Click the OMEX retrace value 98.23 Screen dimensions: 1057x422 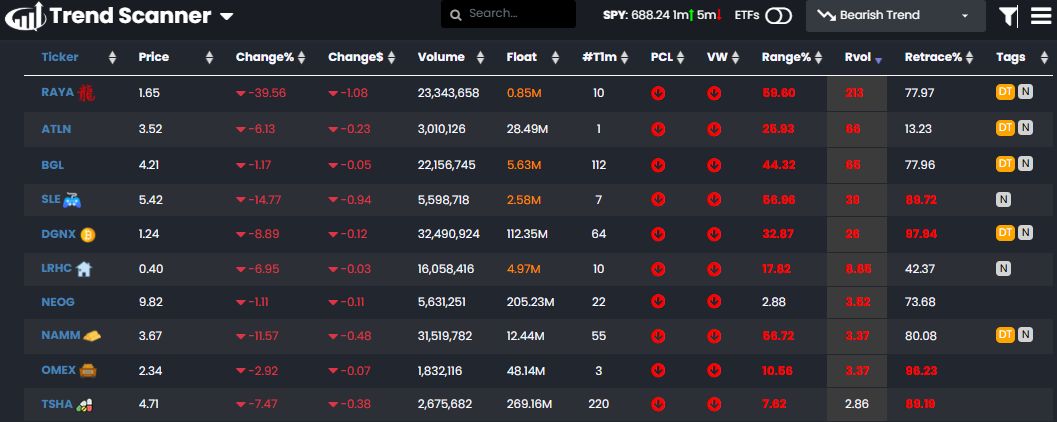coord(921,371)
